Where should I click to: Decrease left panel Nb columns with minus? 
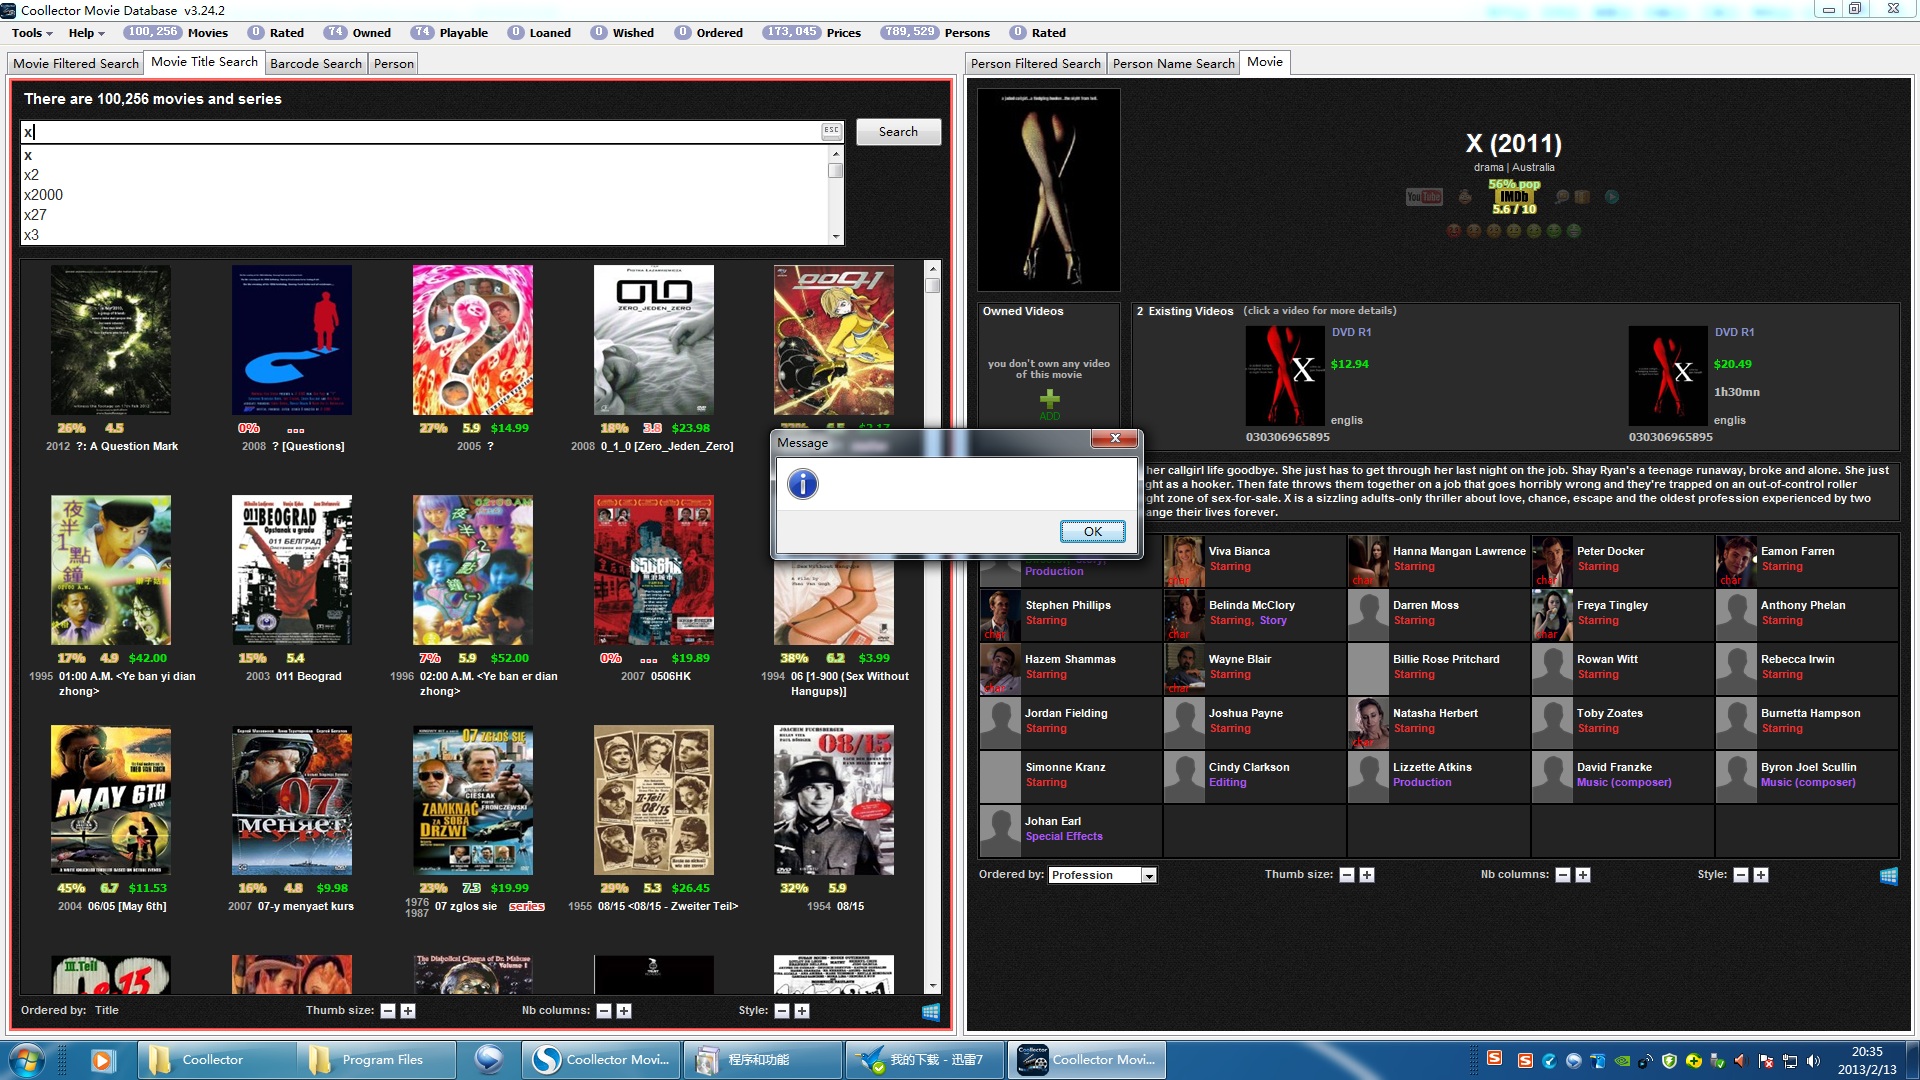coord(604,1011)
